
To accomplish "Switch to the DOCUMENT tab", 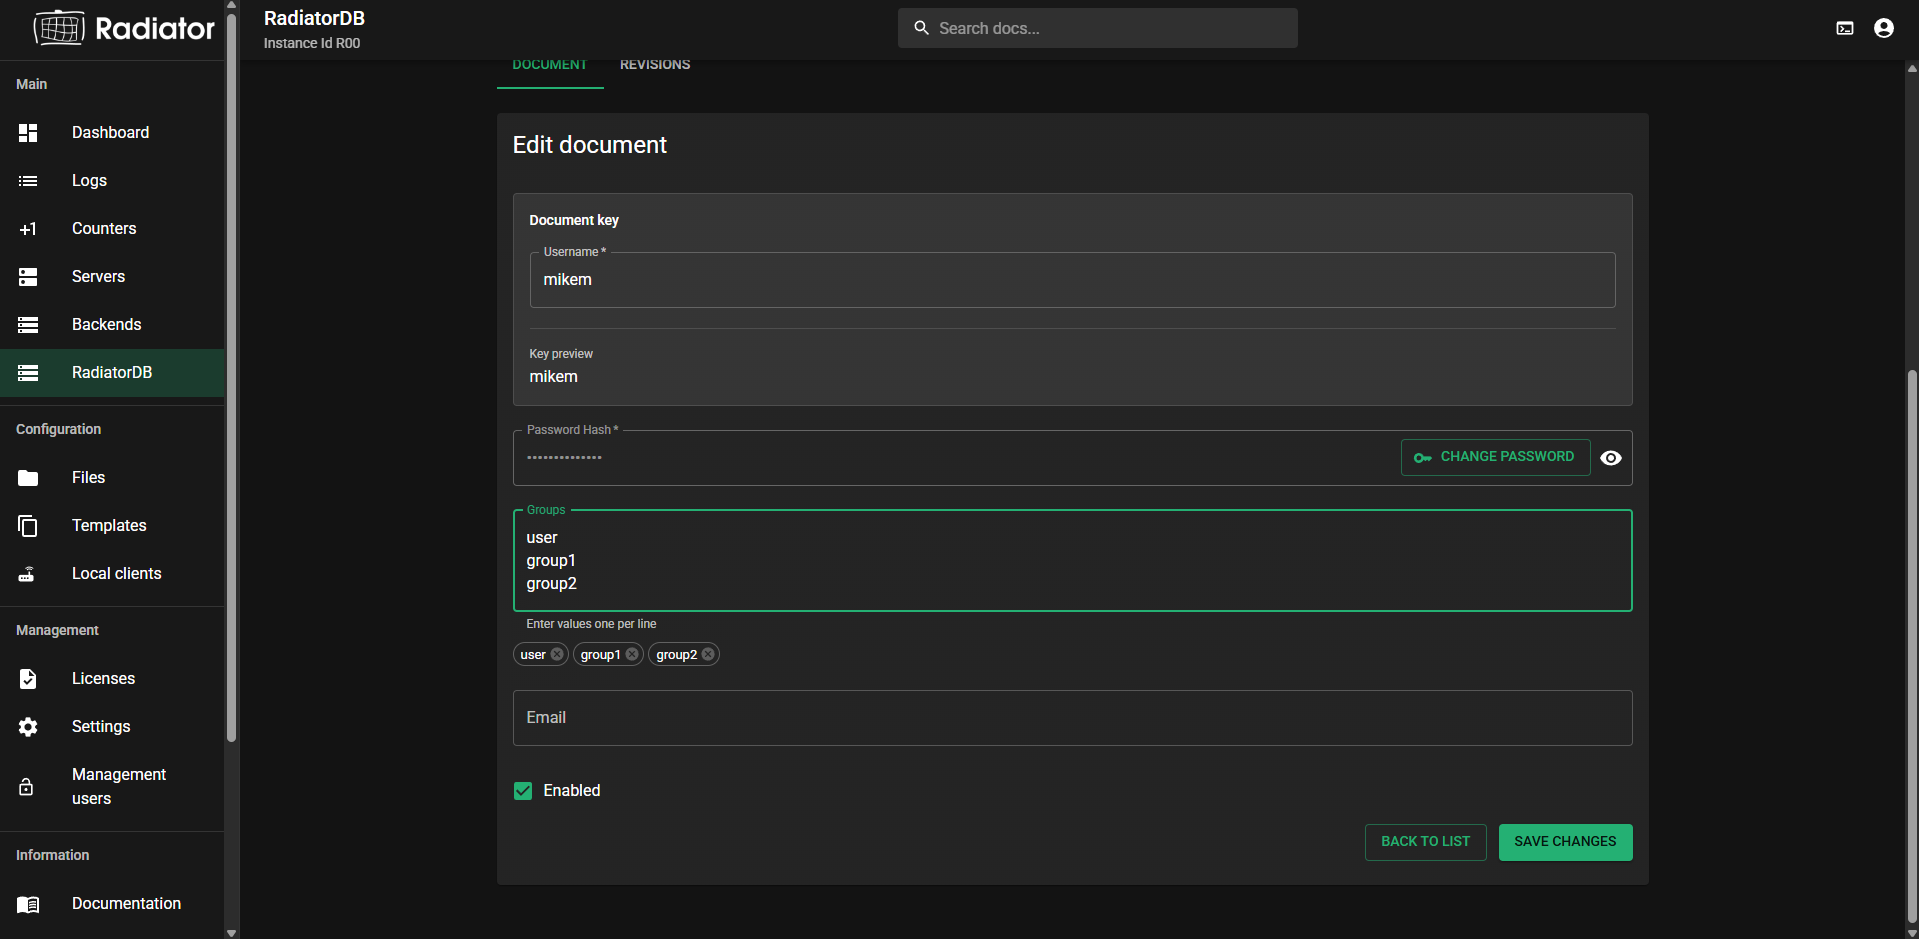I will (550, 67).
